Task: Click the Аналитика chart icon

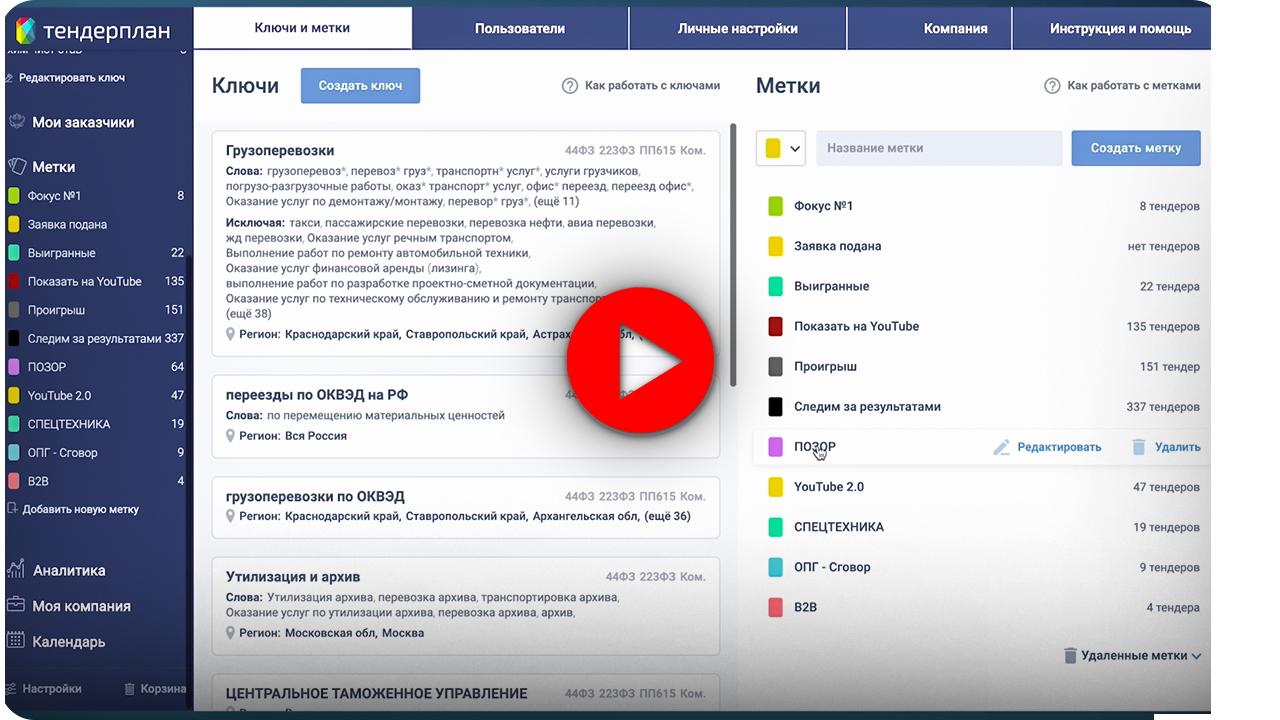Action: (16, 570)
